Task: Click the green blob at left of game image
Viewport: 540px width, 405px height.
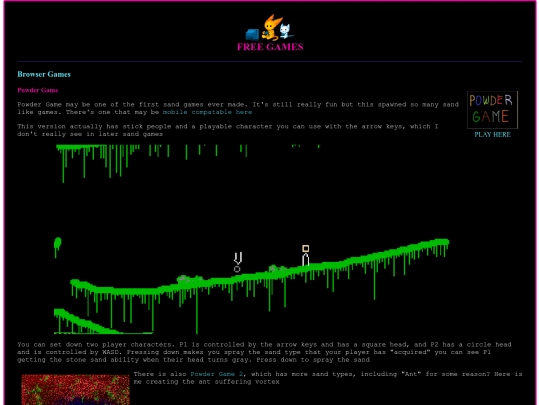Action: 57,247
